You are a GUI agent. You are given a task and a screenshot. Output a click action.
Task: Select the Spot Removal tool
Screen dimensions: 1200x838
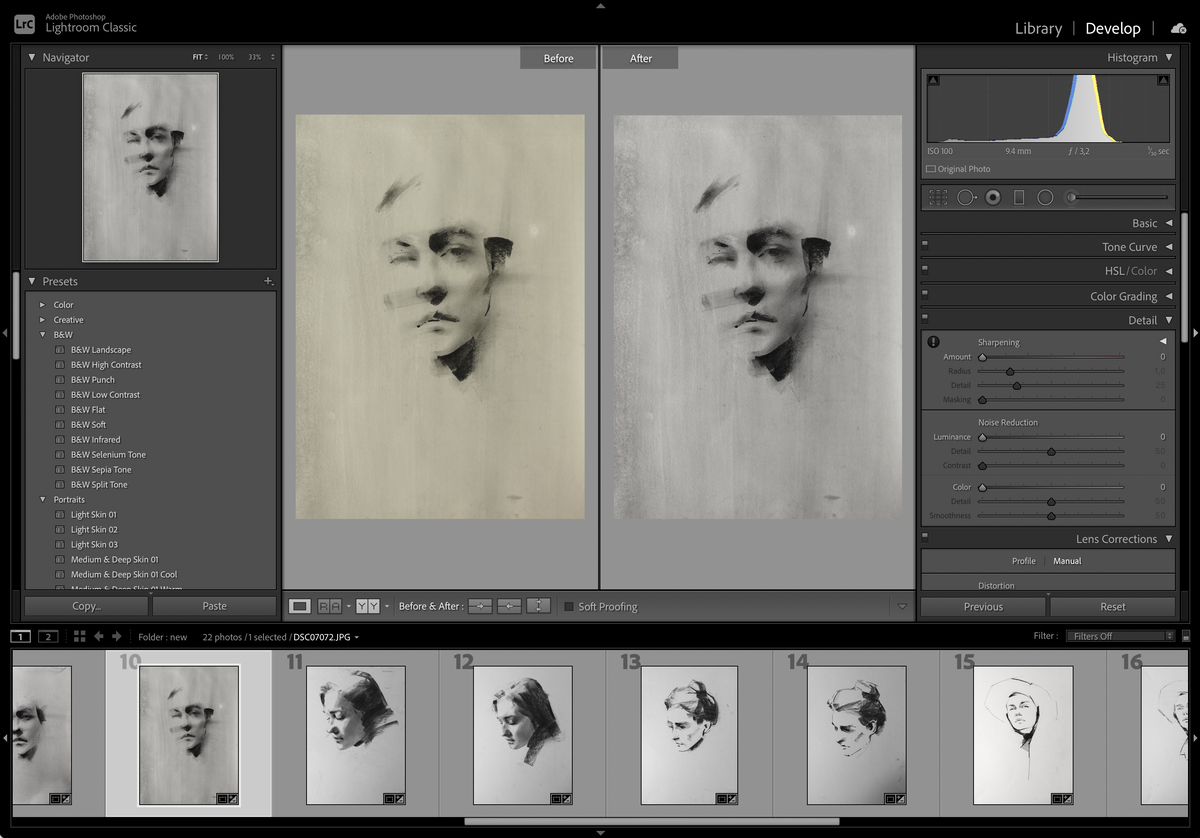click(966, 197)
